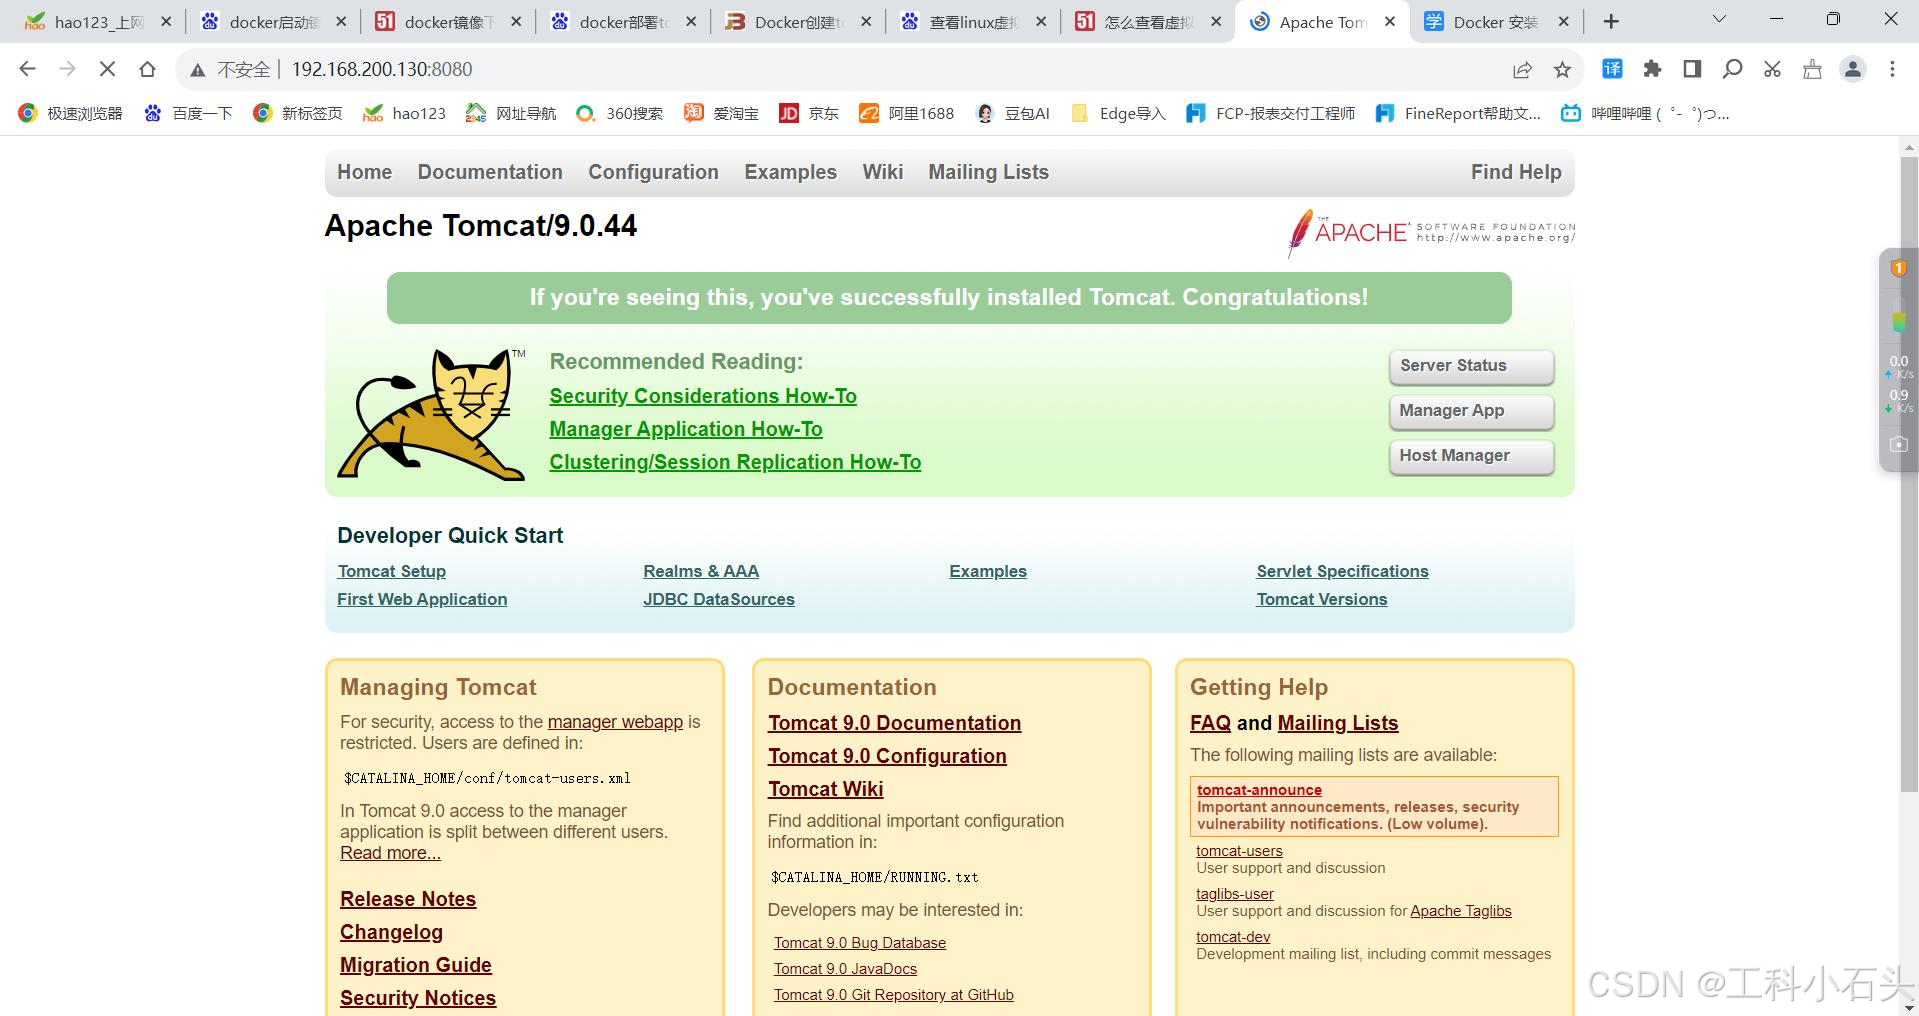Click the Host Manager button
Viewport: 1919px width, 1016px height.
1471,456
